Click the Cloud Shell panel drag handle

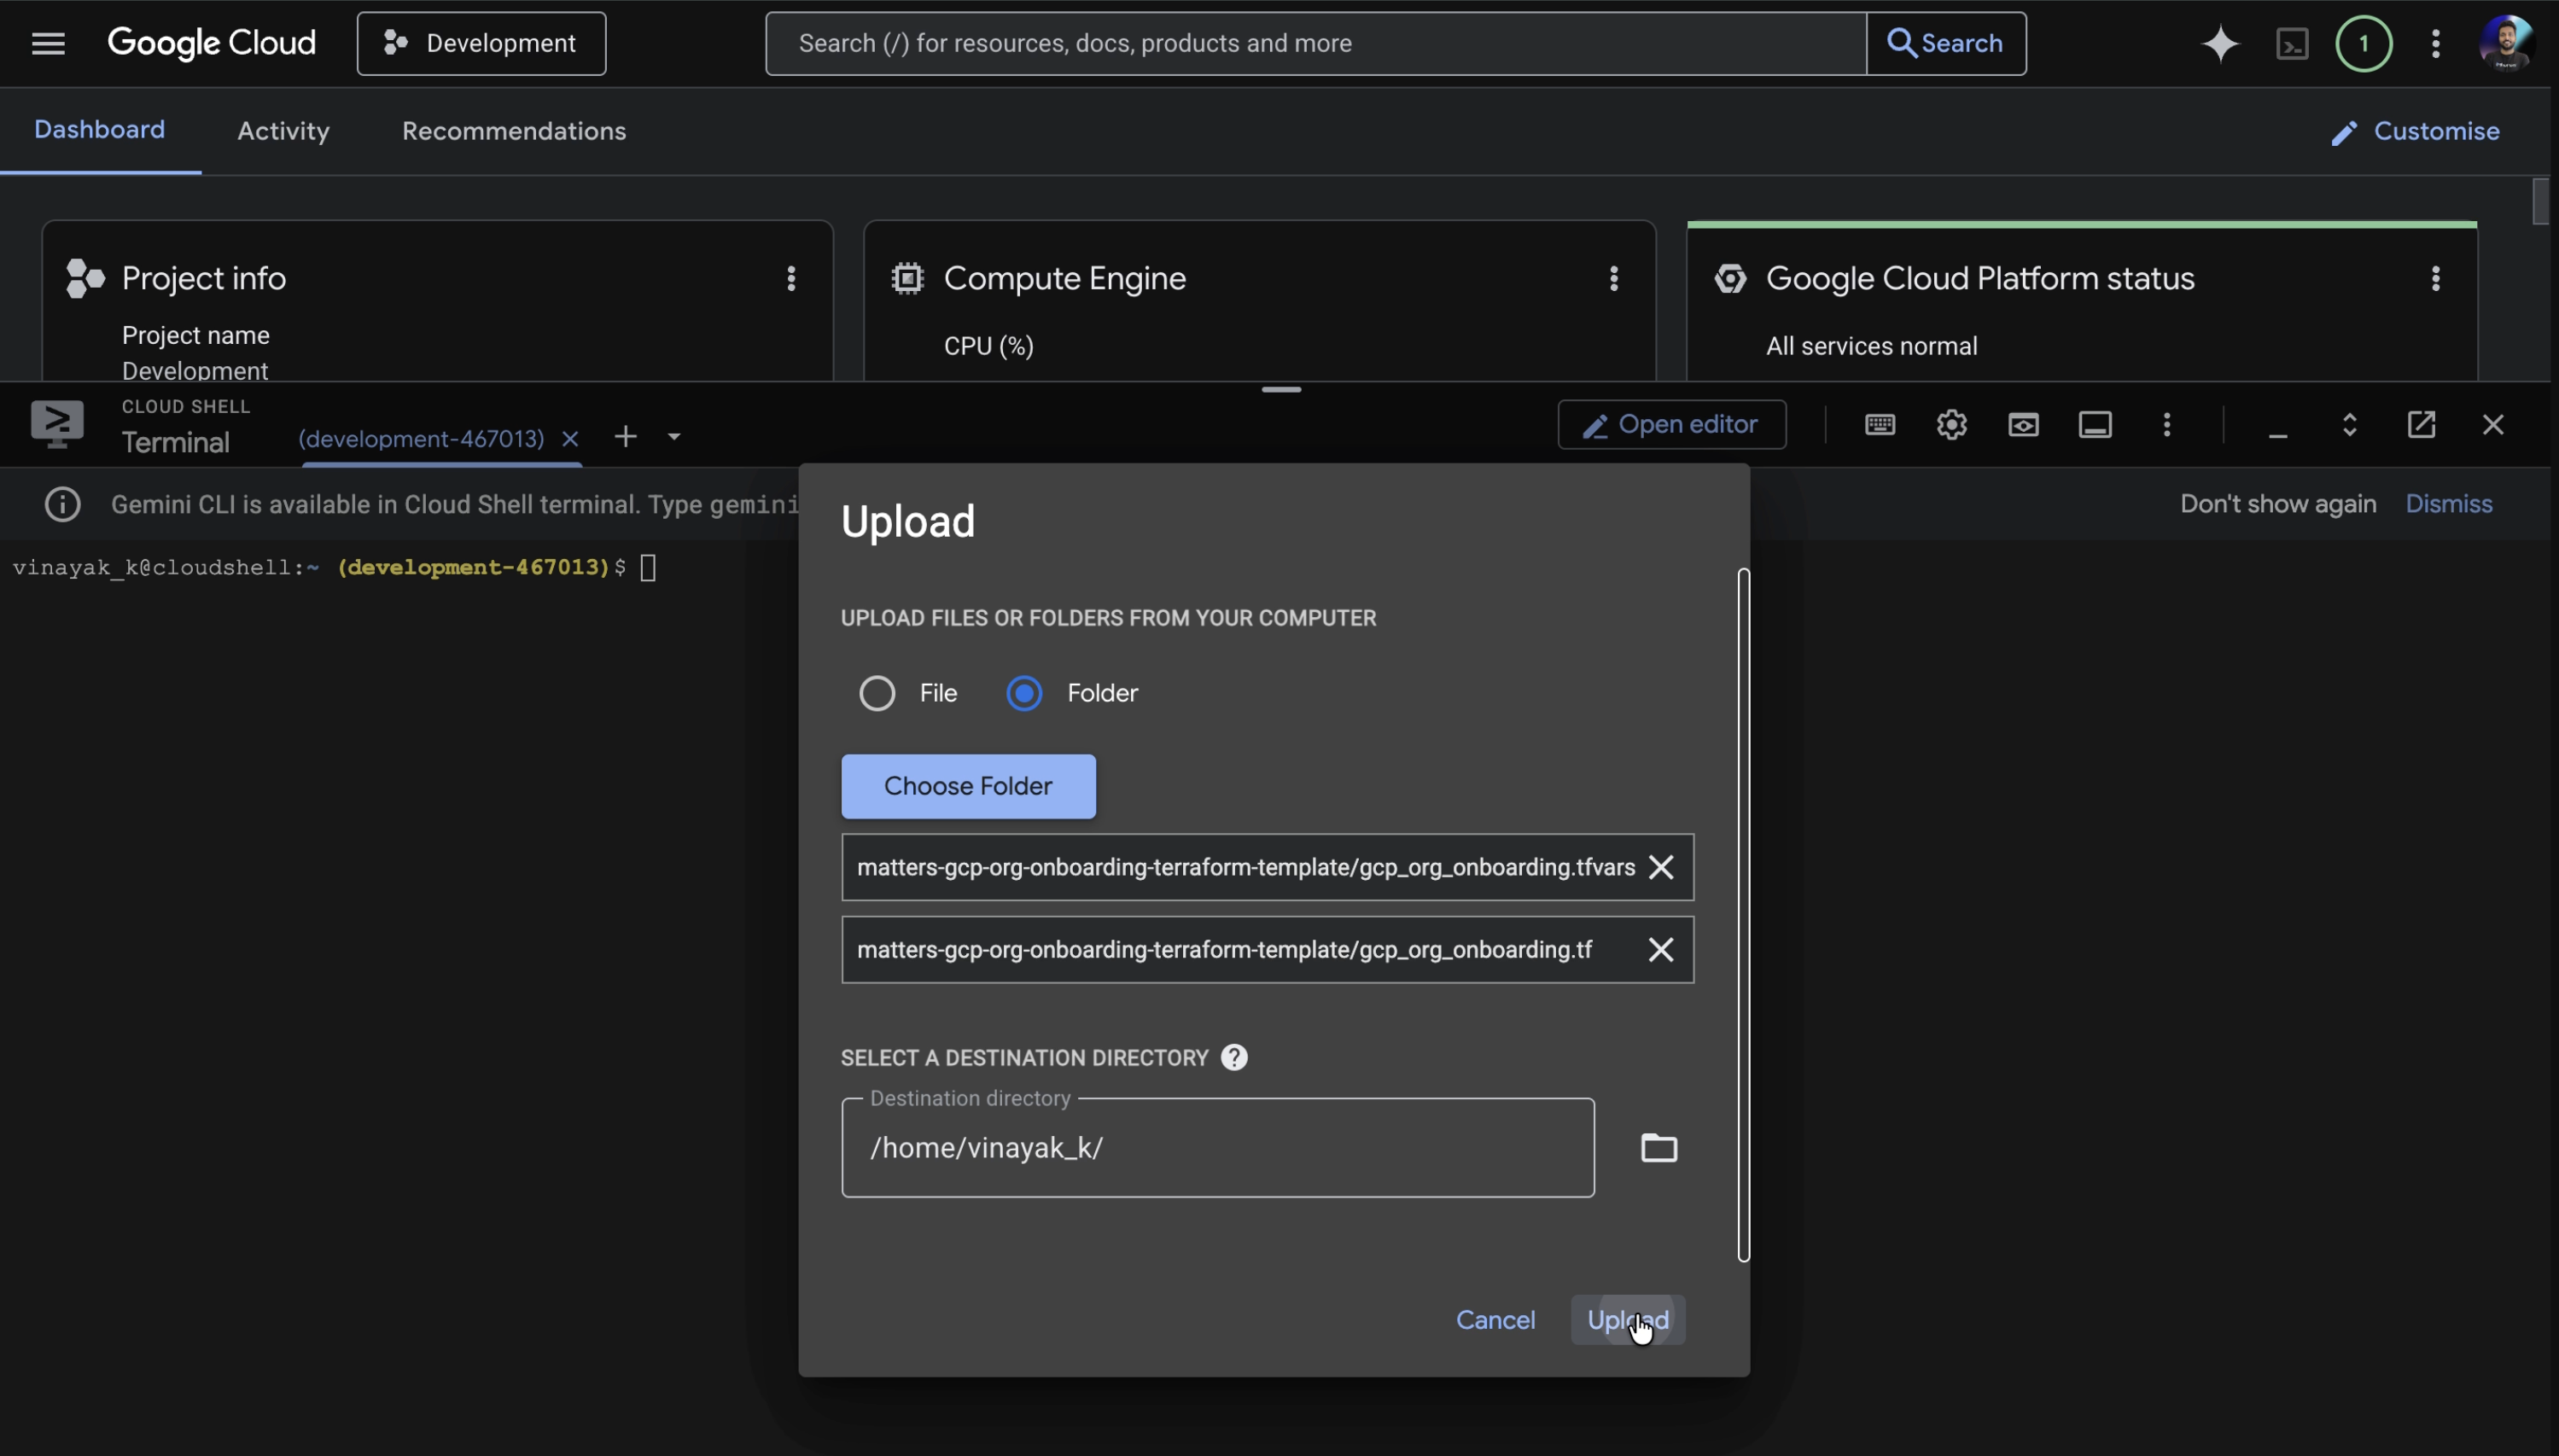[x=1281, y=389]
